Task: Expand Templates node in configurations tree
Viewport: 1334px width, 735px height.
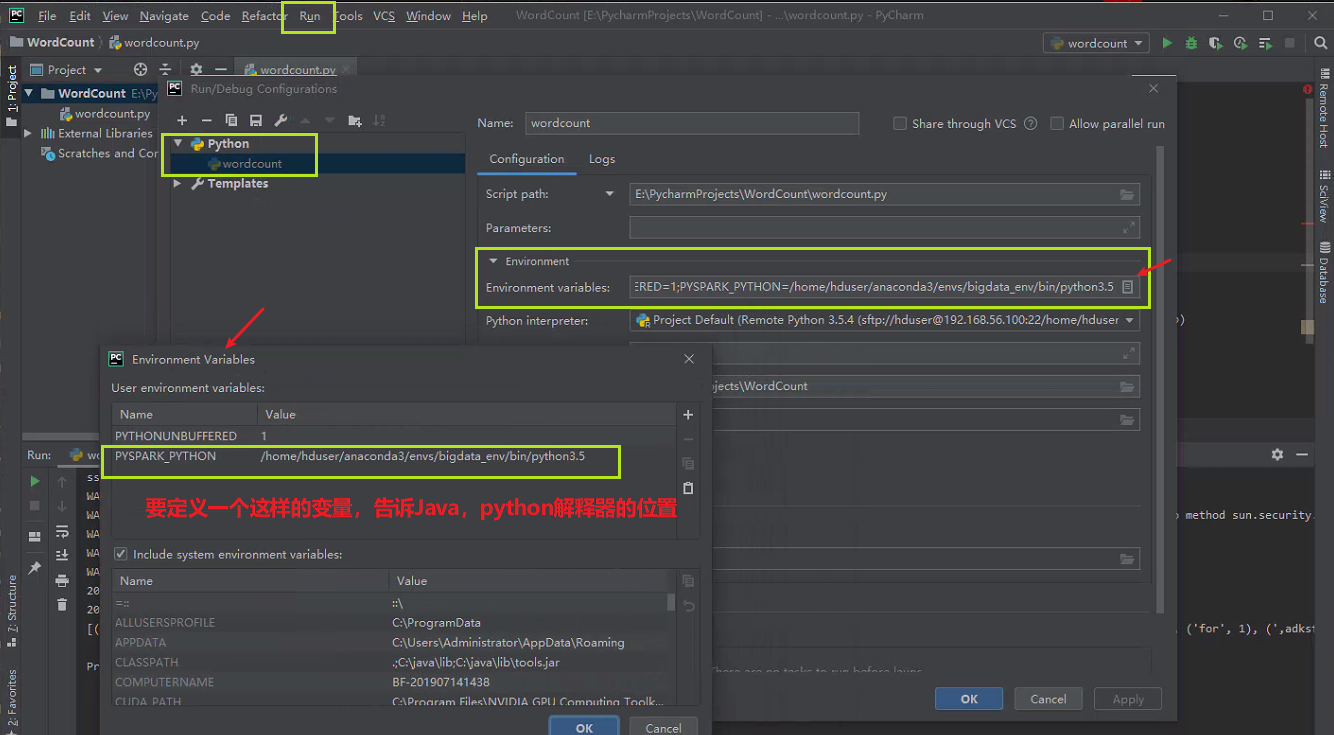Action: [x=178, y=184]
